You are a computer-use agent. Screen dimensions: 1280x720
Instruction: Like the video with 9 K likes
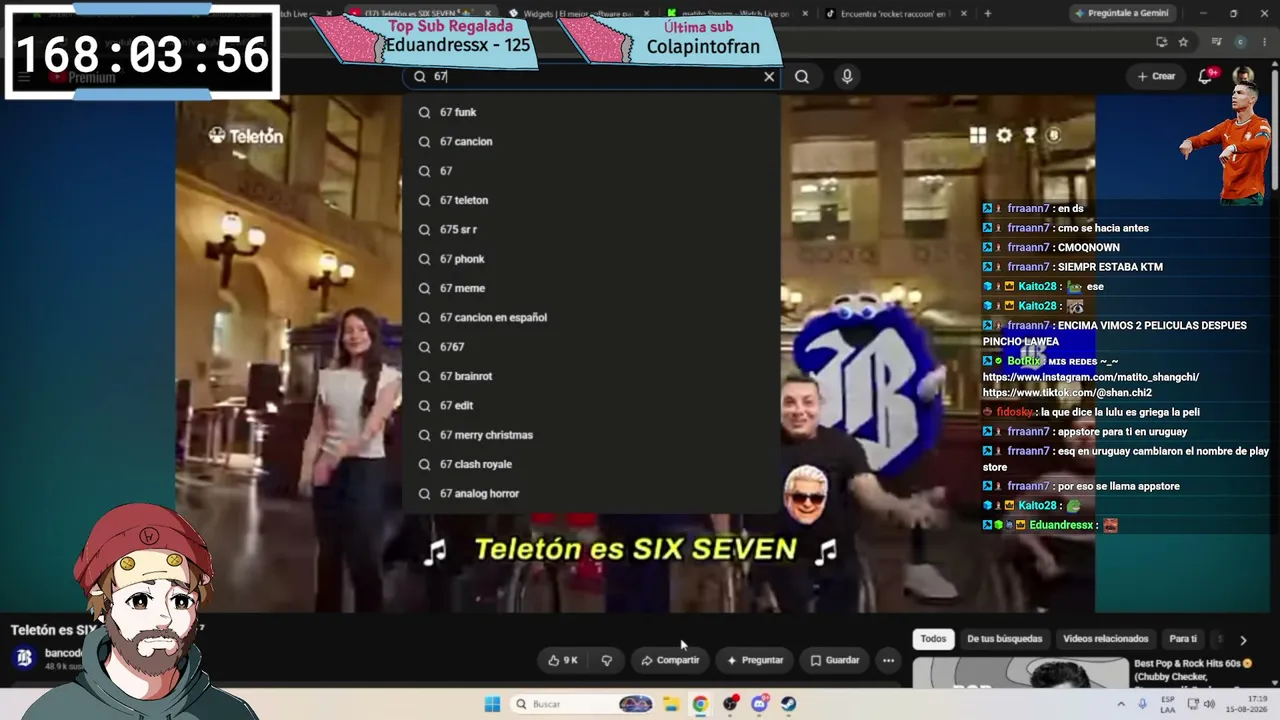coord(563,660)
